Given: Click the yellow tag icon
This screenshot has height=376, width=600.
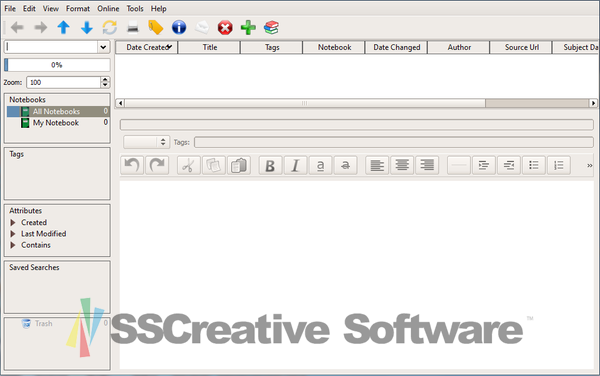Looking at the screenshot, I should coord(156,28).
